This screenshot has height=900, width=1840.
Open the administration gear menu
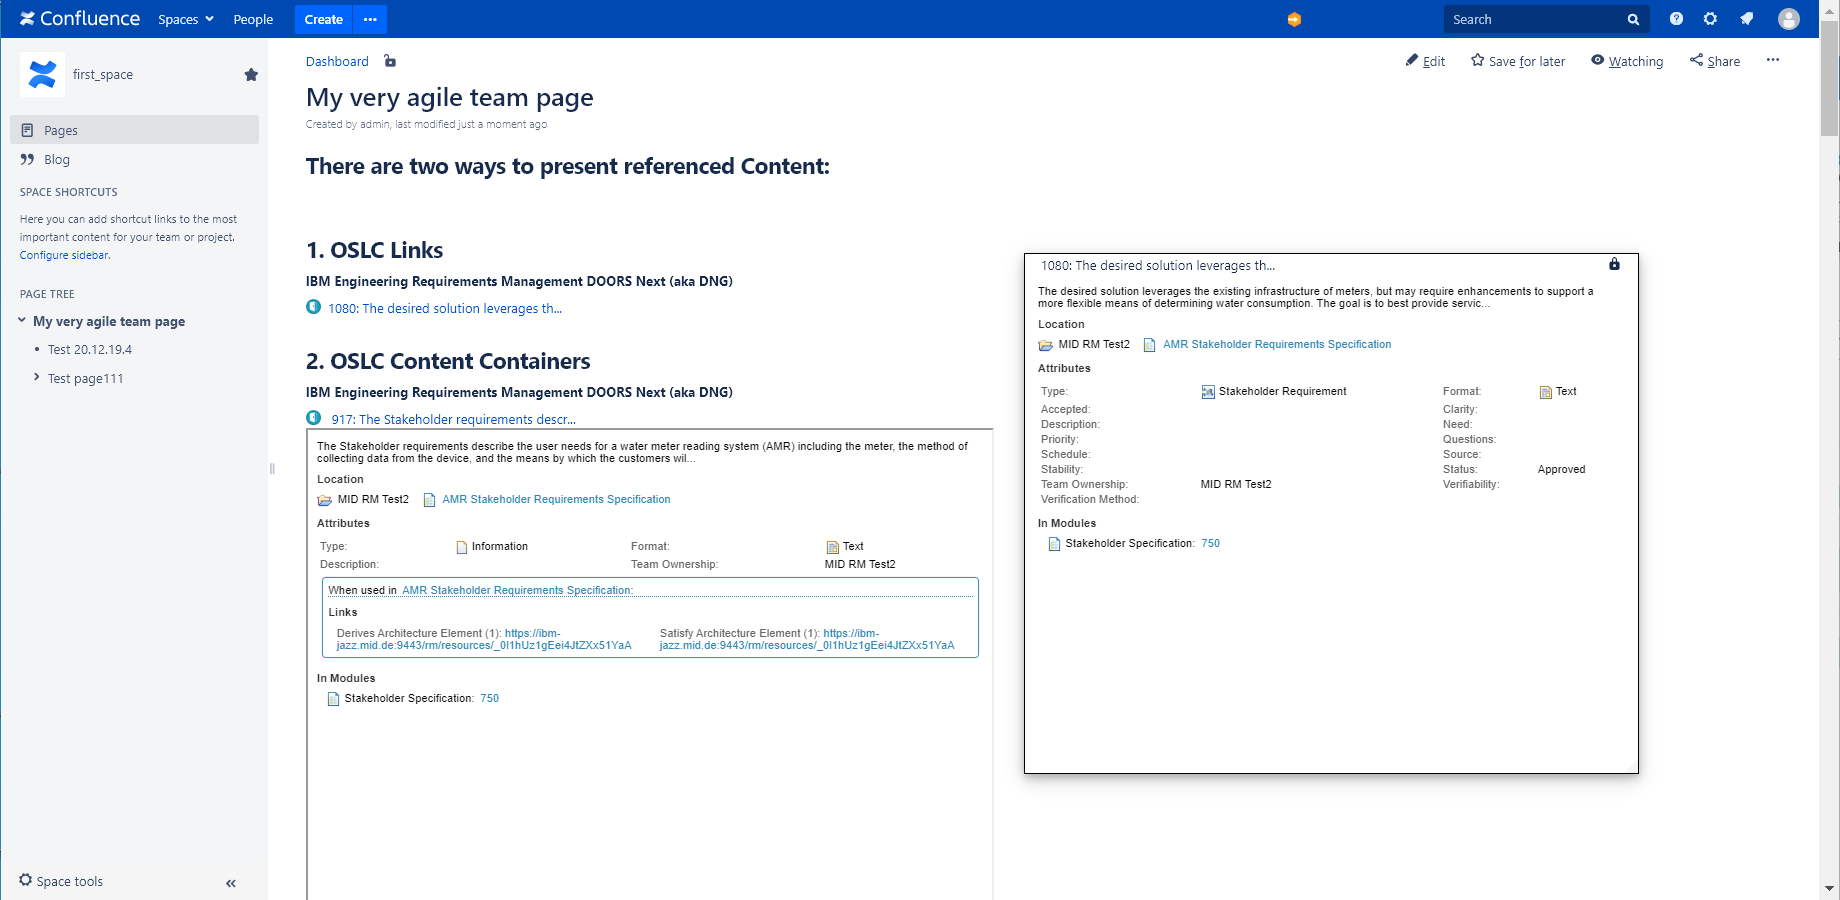(1710, 19)
